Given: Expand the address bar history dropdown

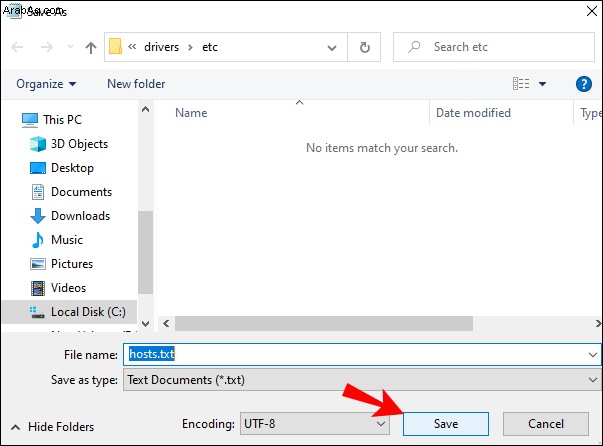Looking at the screenshot, I should 332,48.
